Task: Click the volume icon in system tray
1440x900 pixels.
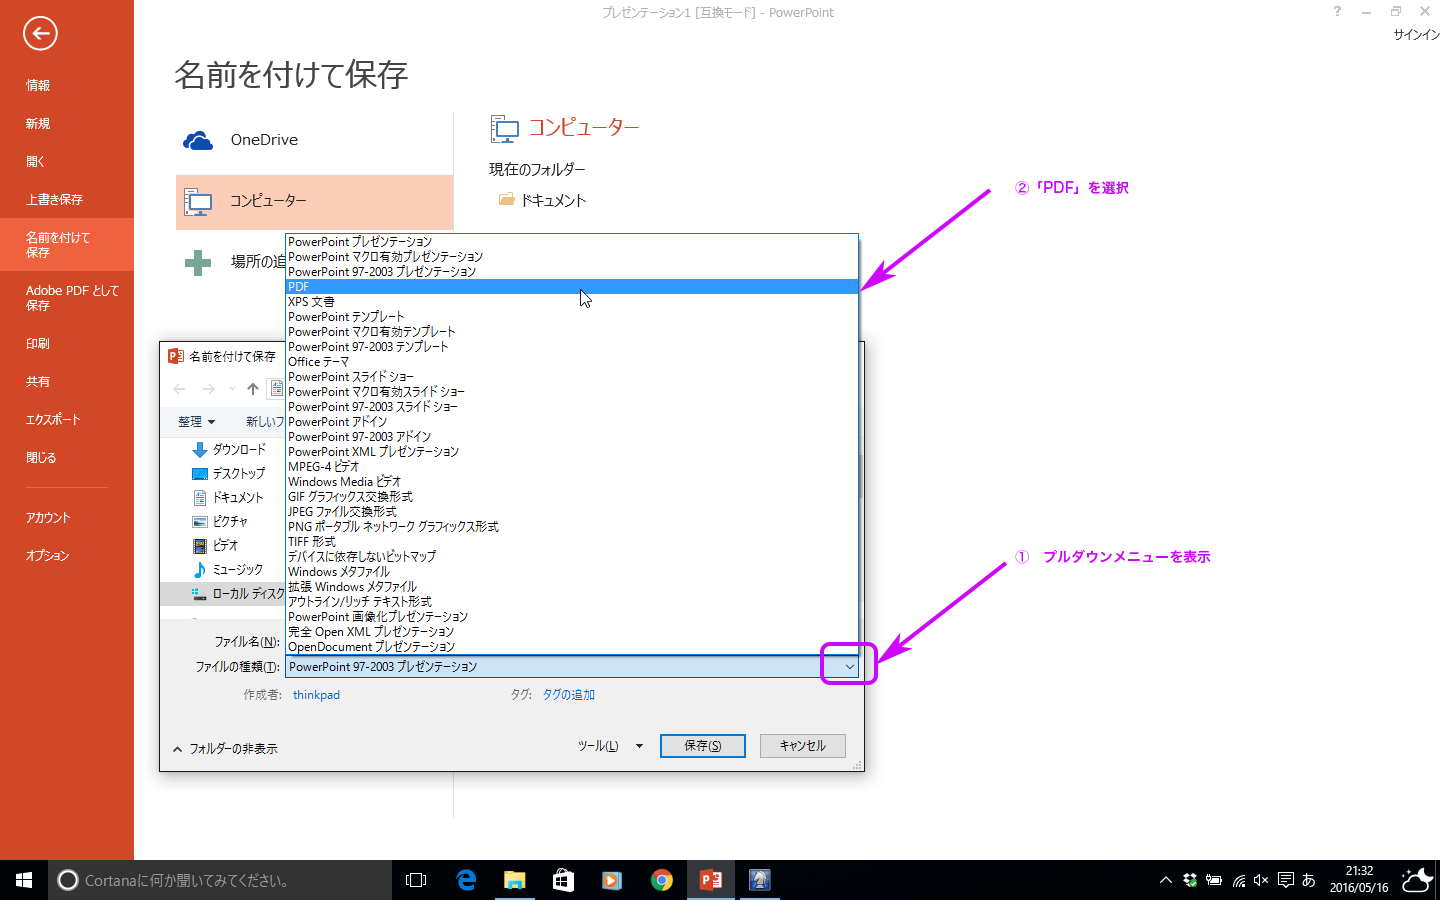Action: point(1261,880)
